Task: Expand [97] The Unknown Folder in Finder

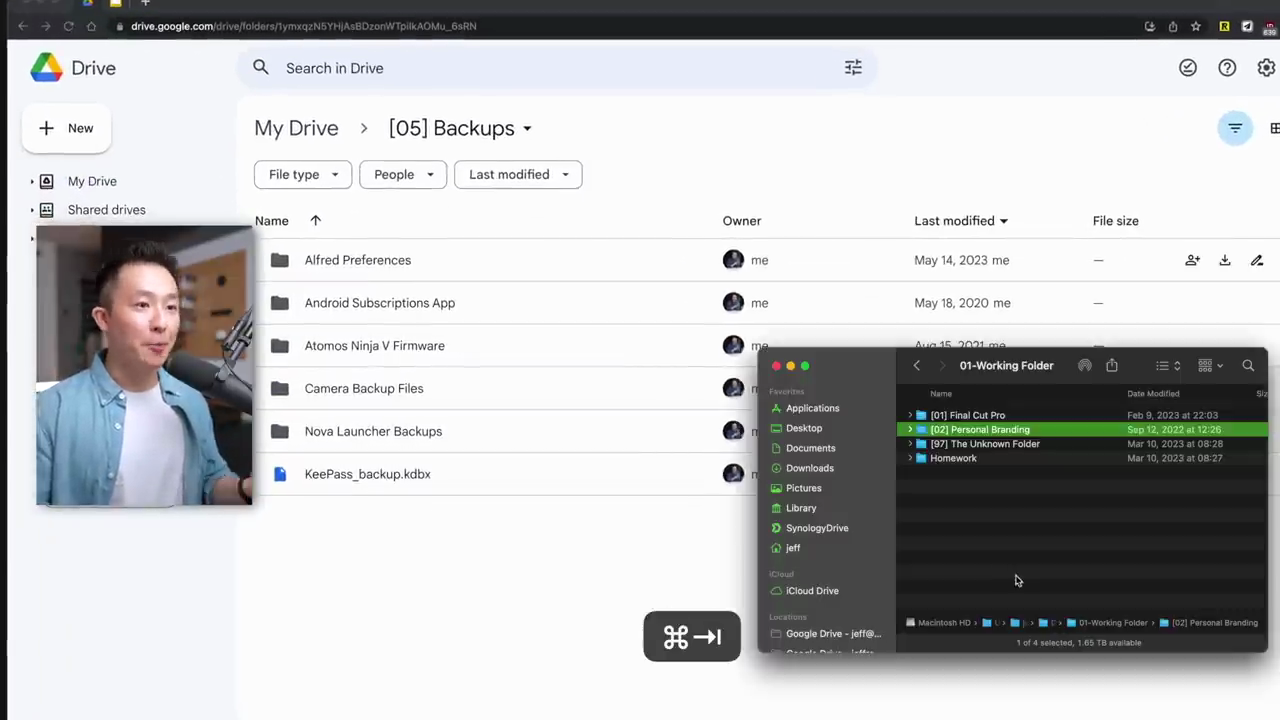Action: (x=910, y=444)
